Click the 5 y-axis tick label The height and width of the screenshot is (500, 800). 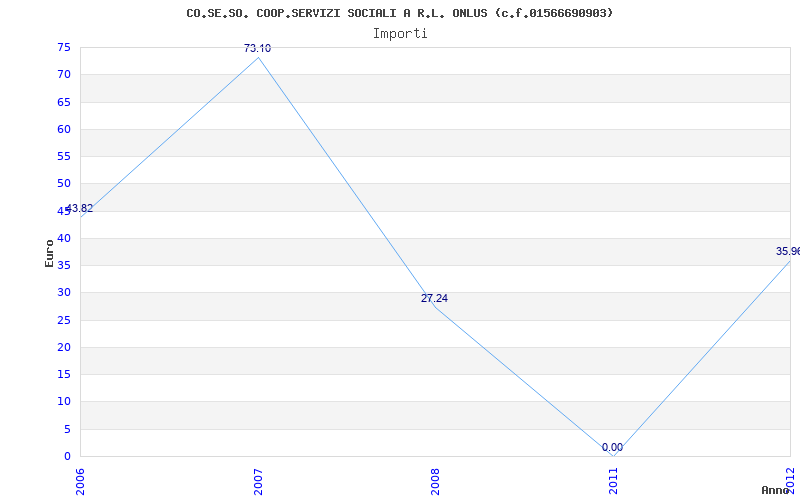(x=67, y=429)
